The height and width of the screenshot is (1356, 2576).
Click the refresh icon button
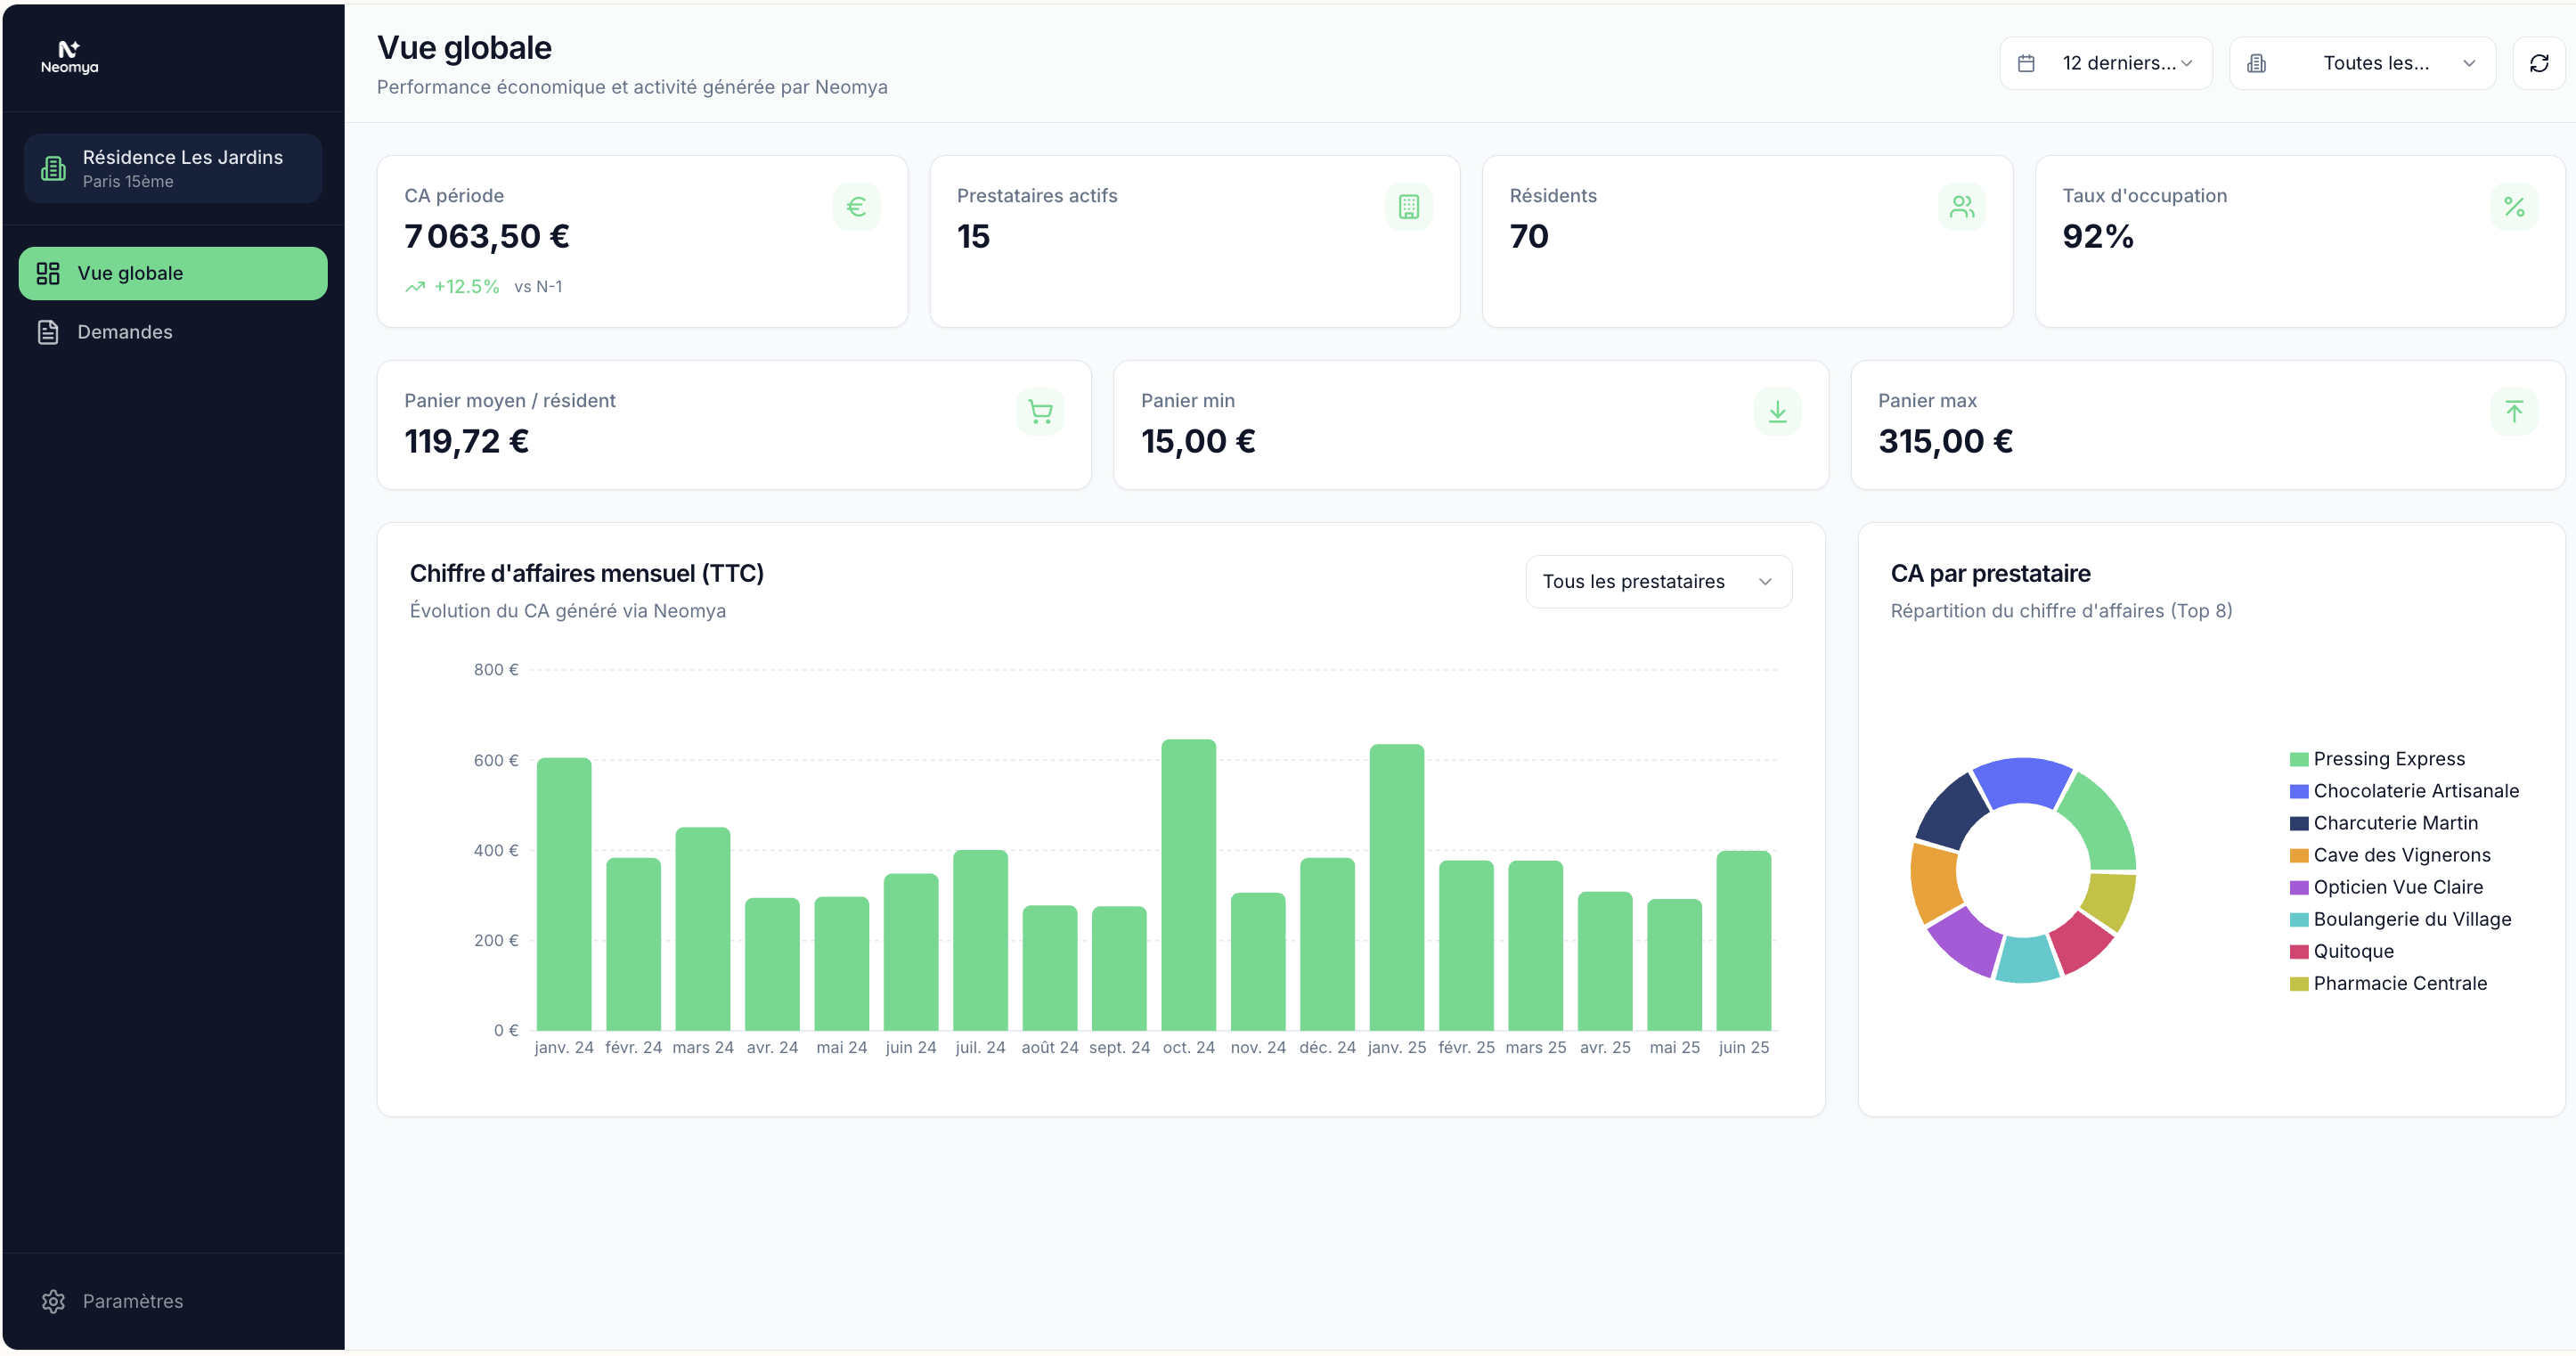point(2538,64)
